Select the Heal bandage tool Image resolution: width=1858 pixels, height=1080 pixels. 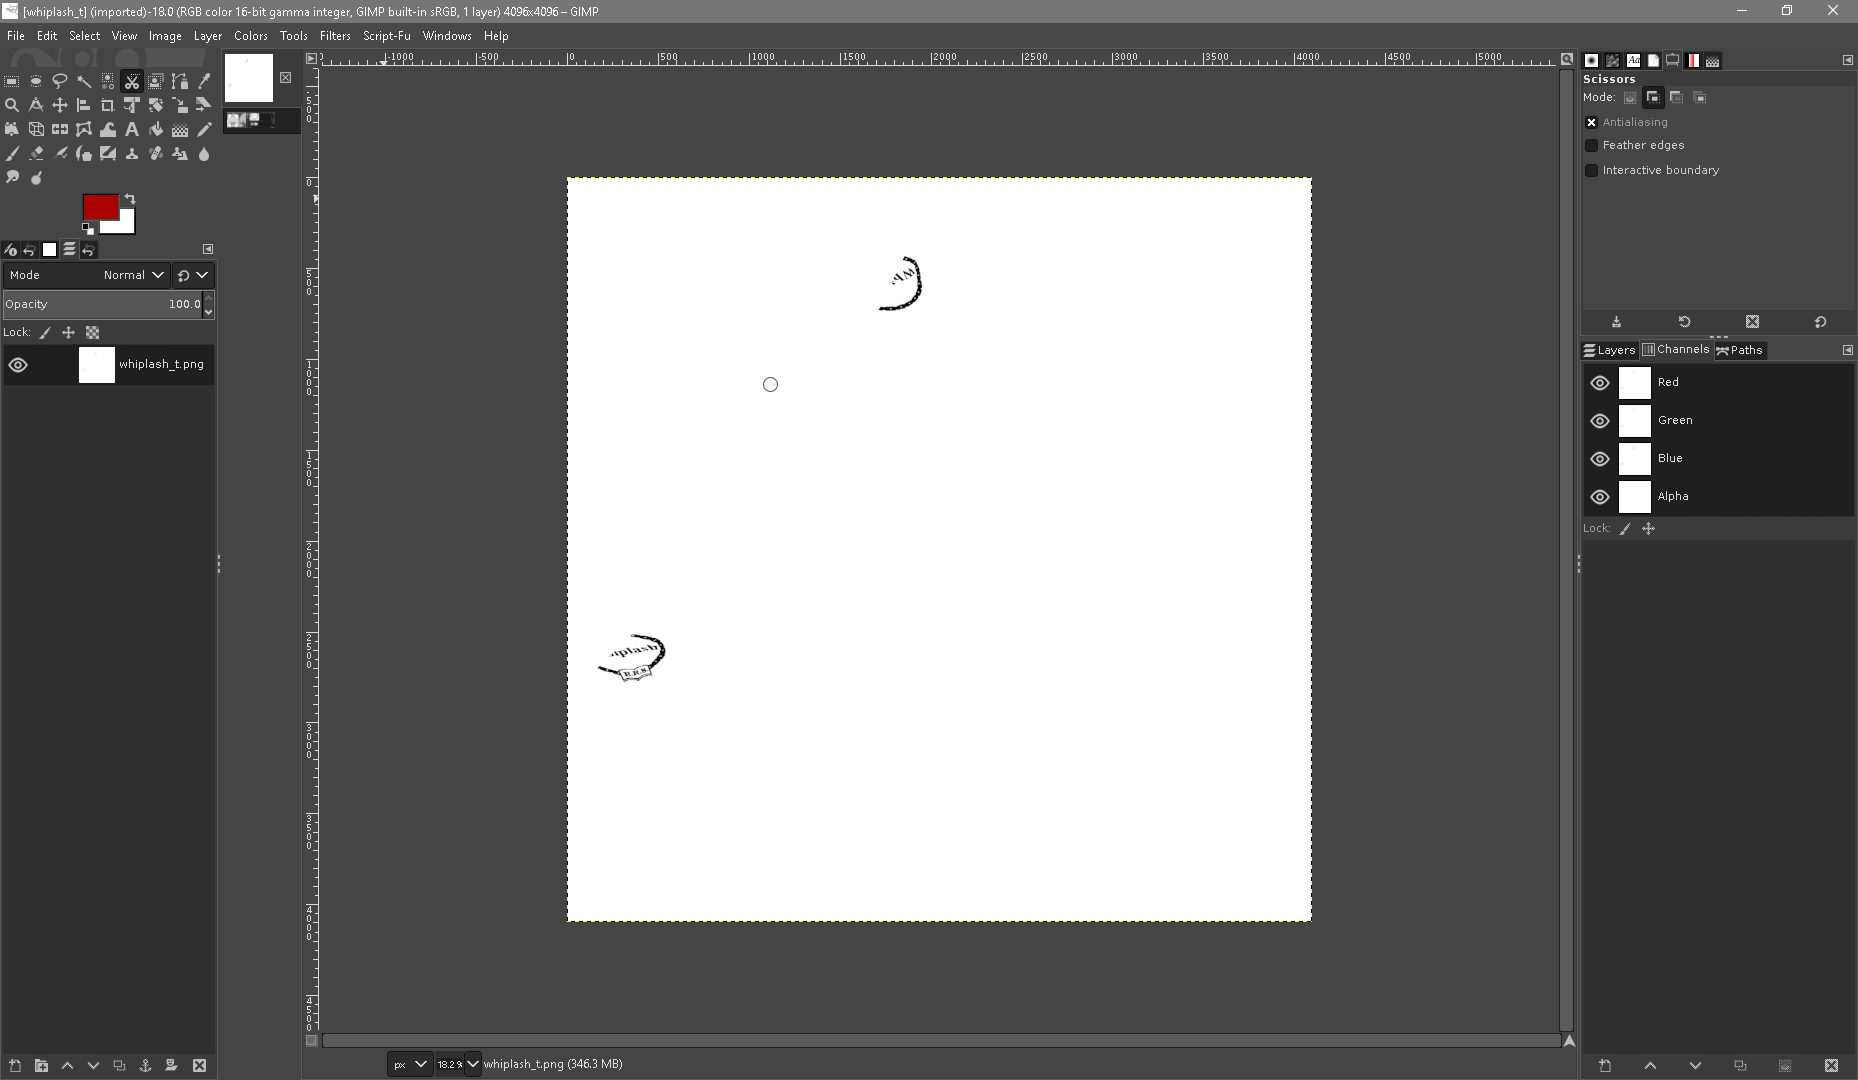156,153
